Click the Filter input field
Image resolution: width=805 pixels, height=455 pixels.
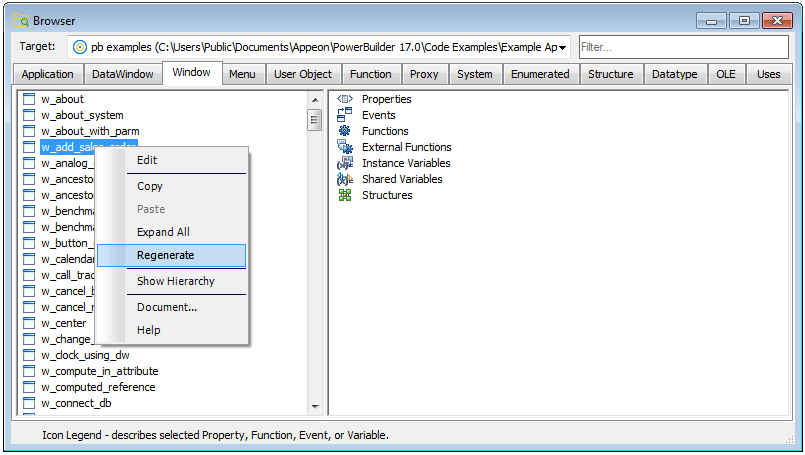click(x=682, y=47)
